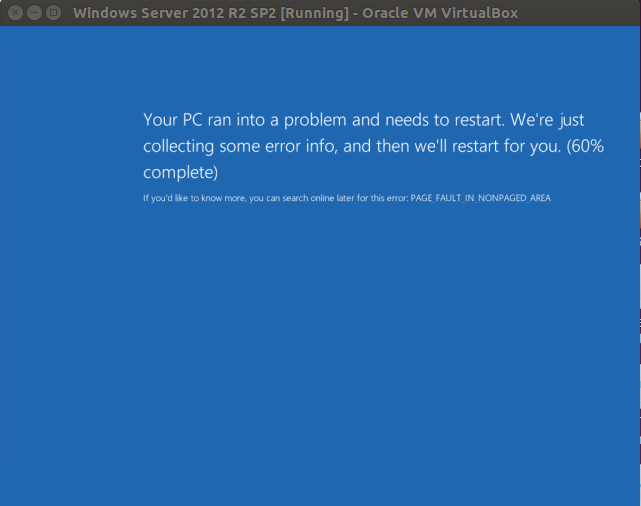Click the word "problem" in the heading

pos(315,120)
